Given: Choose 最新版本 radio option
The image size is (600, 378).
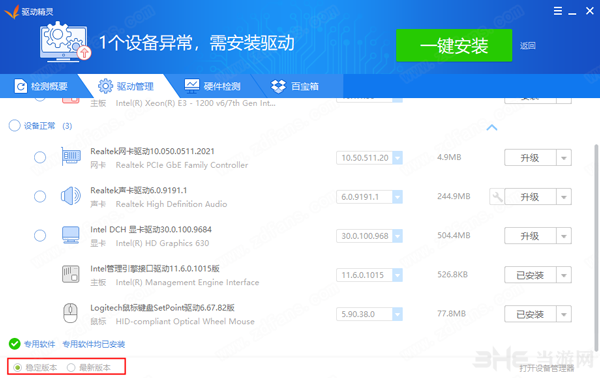Looking at the screenshot, I should click(x=71, y=368).
